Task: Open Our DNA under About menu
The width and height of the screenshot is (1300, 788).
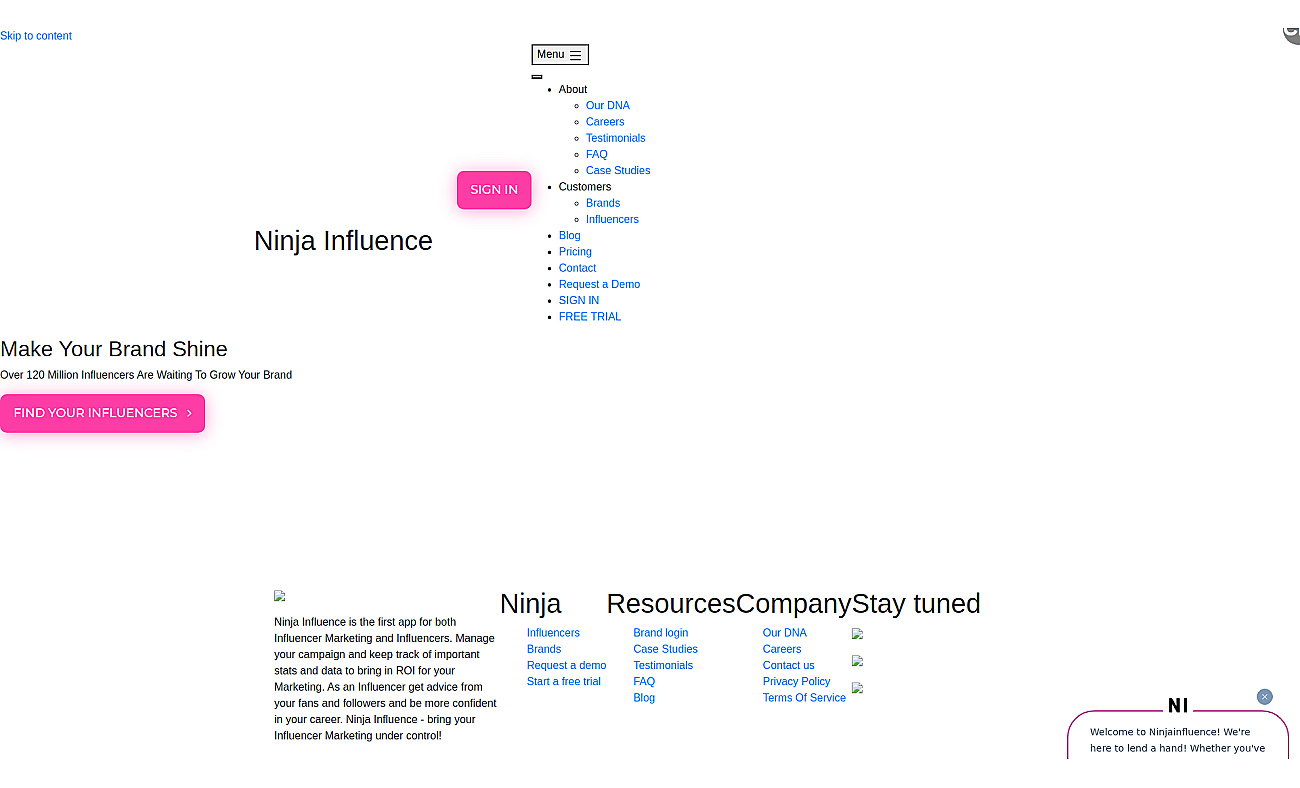Action: tap(608, 106)
